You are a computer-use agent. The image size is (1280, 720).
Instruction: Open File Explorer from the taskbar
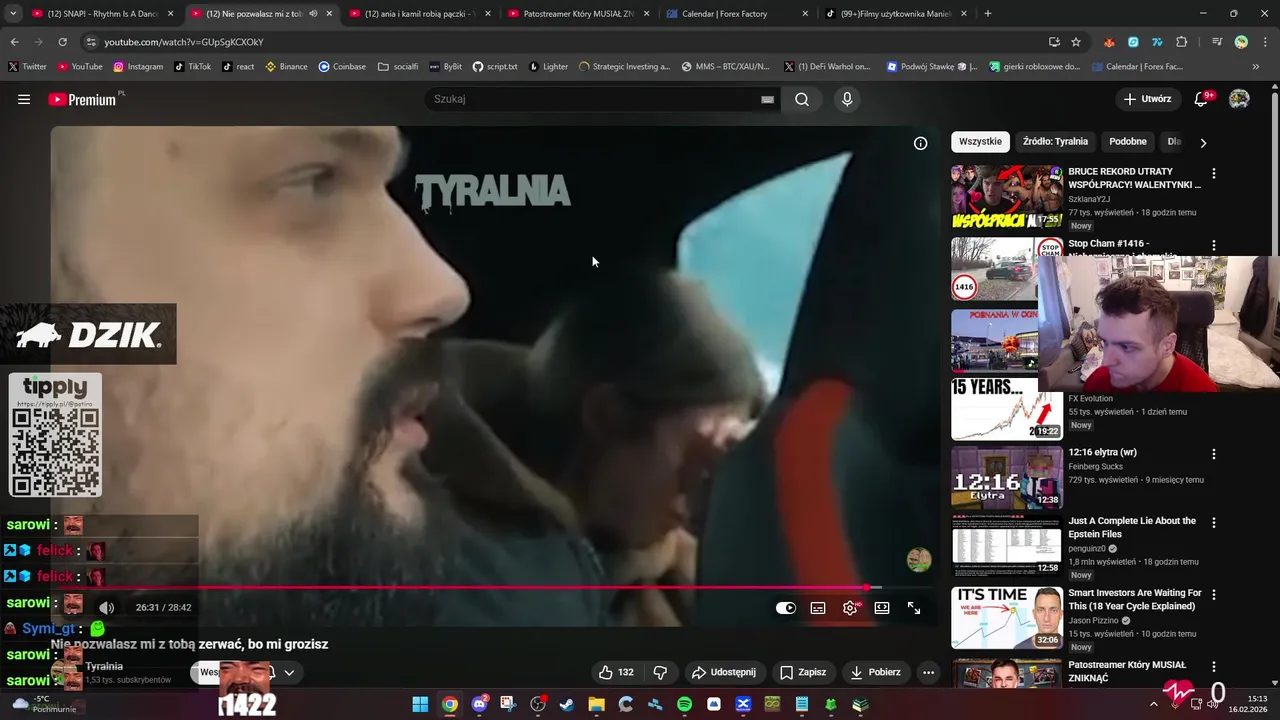click(596, 704)
